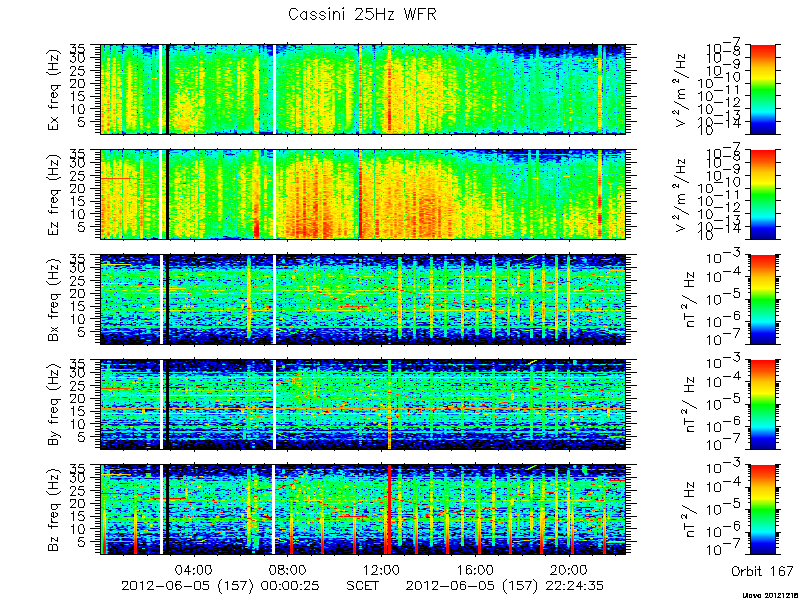800x600 pixels.
Task: Click the 'Cassini 25Hz WFR' plot title
Action: (x=362, y=15)
